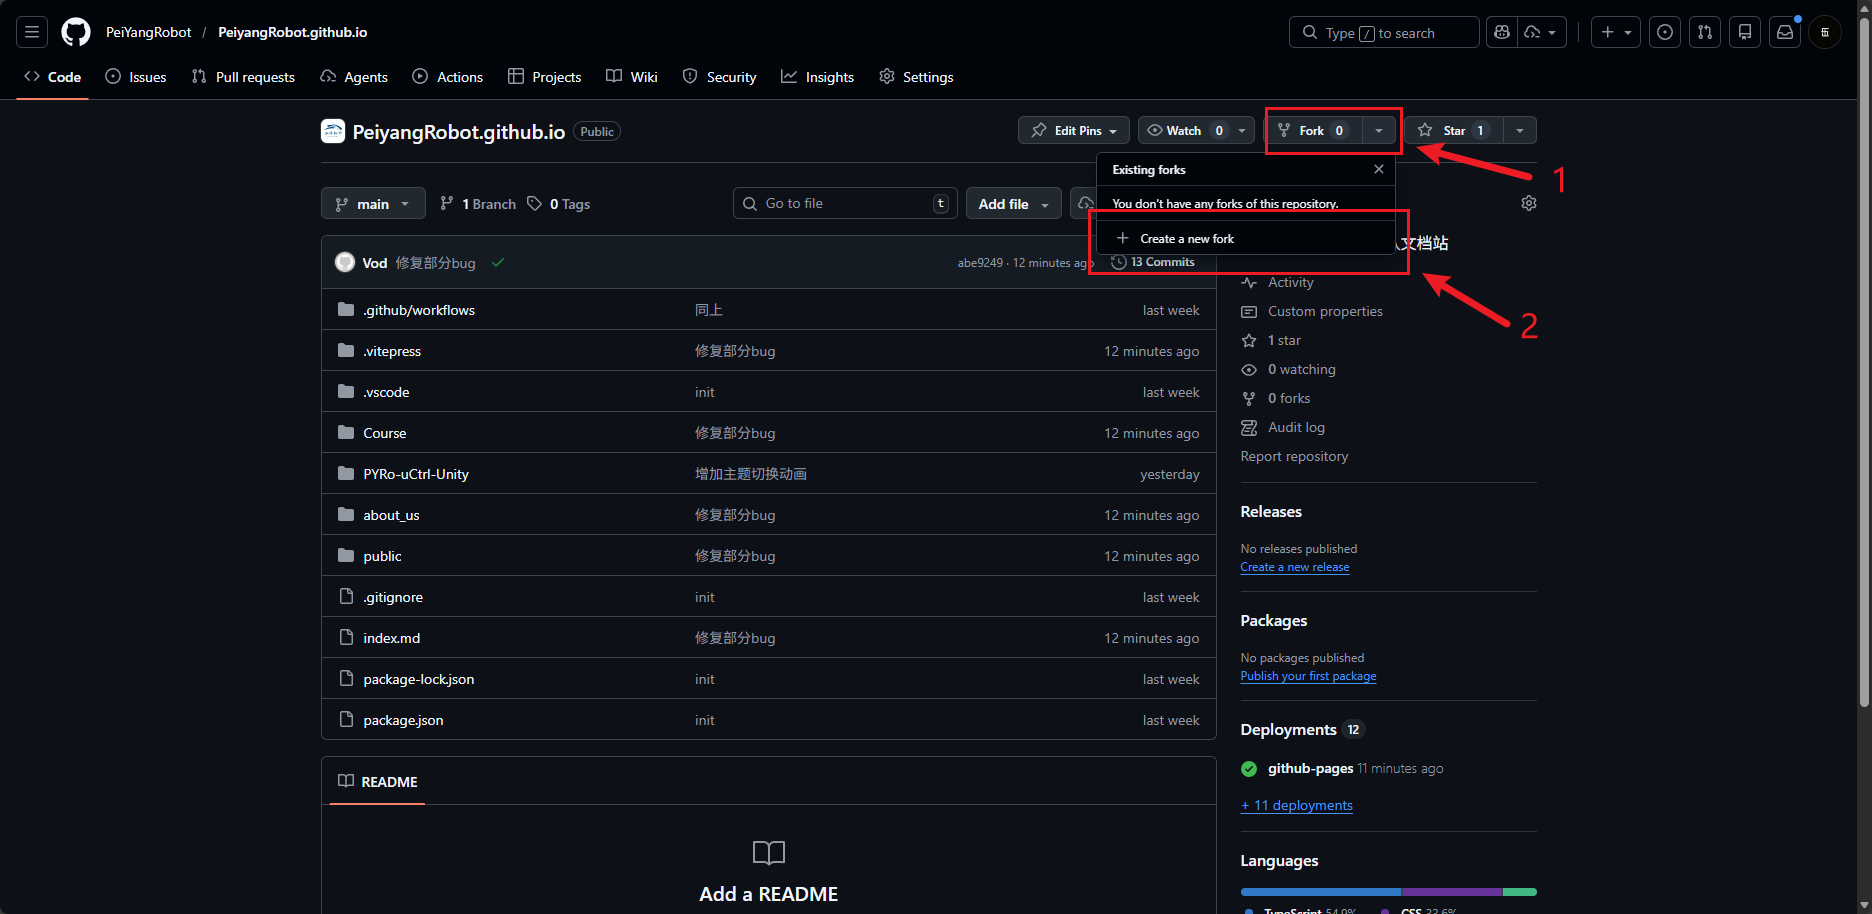Focus the Go to file search field

click(845, 203)
